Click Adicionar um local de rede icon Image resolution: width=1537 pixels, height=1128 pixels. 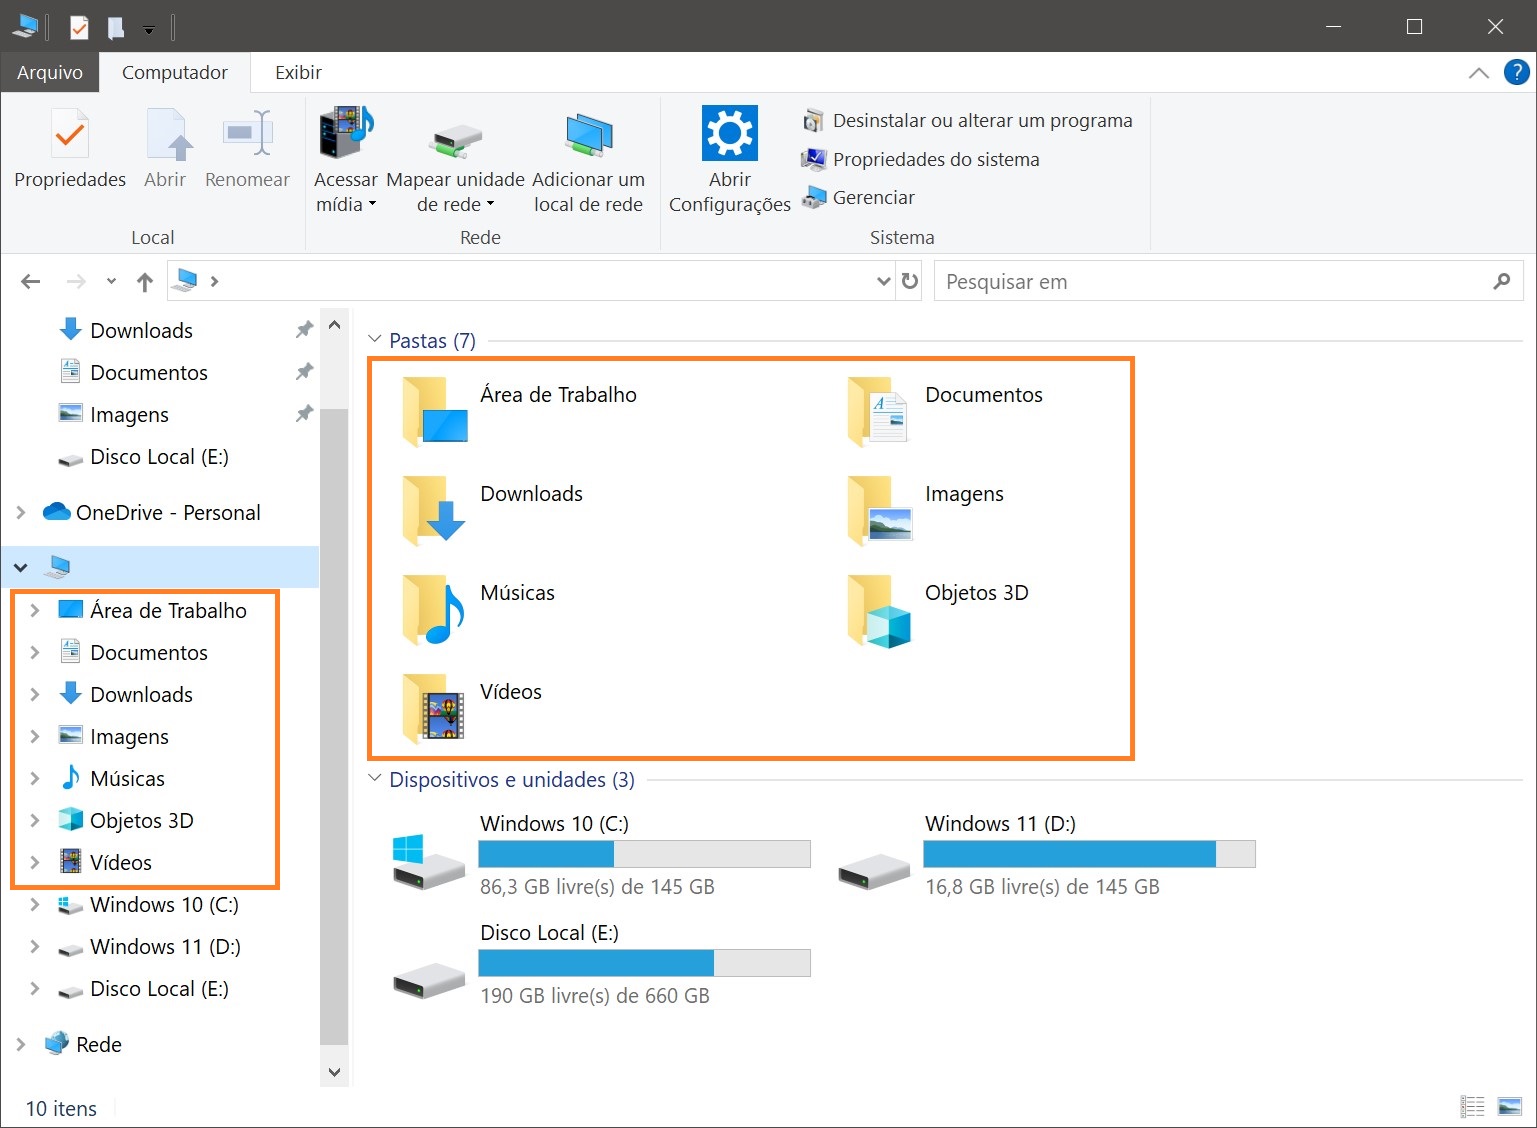(x=588, y=135)
